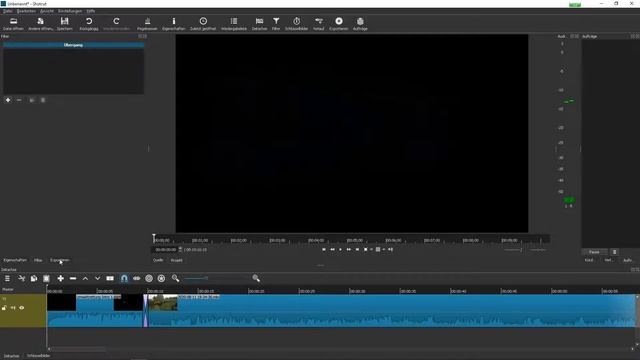The width and height of the screenshot is (640, 360).
Task: Overwrite clip using the down-chevron icon
Action: (98, 278)
